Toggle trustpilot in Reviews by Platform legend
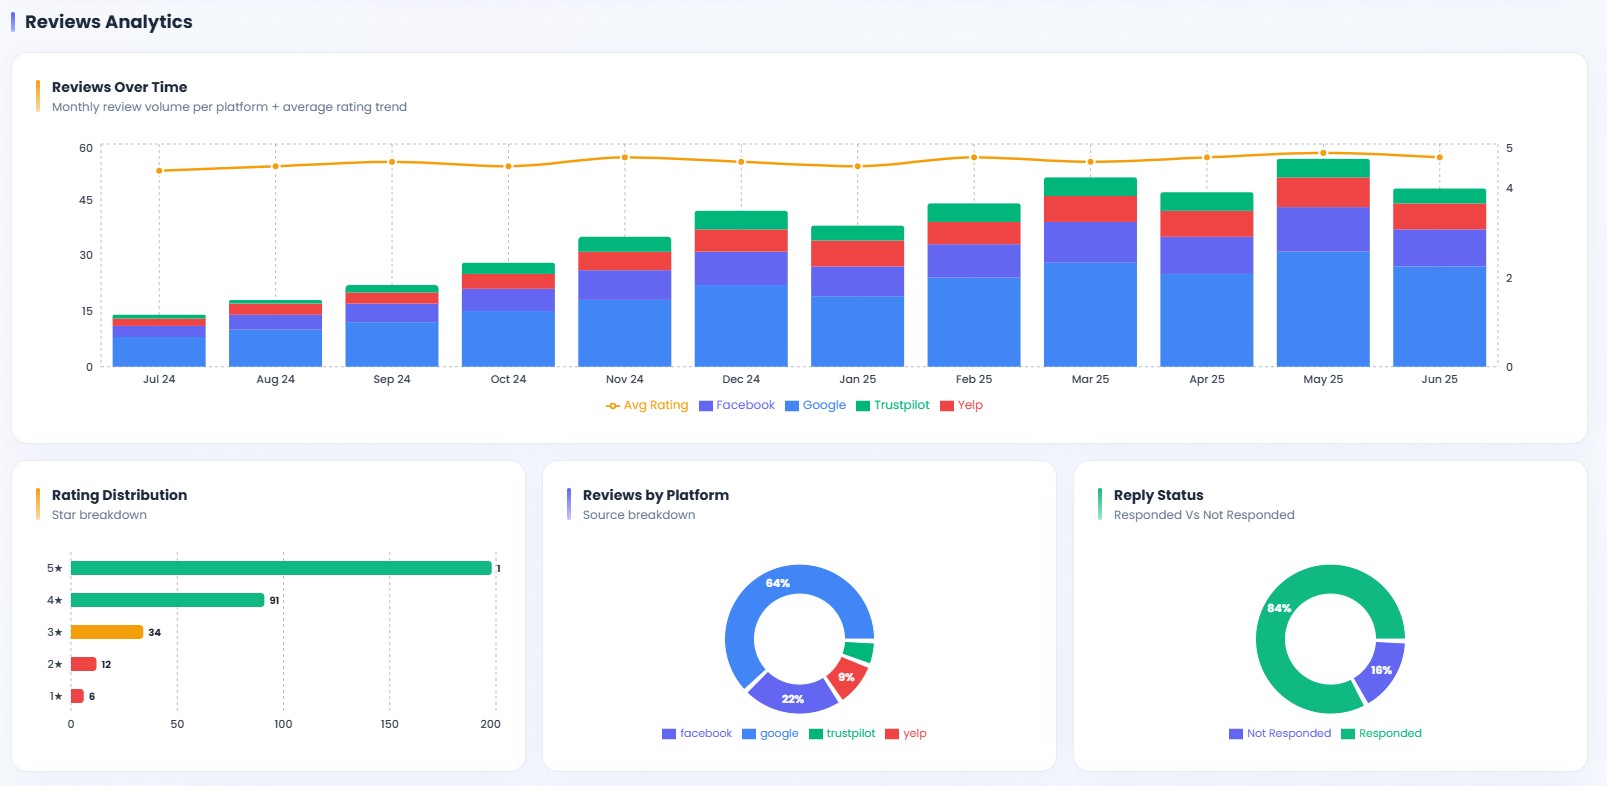Viewport: 1607px width, 786px height. pyautogui.click(x=842, y=733)
